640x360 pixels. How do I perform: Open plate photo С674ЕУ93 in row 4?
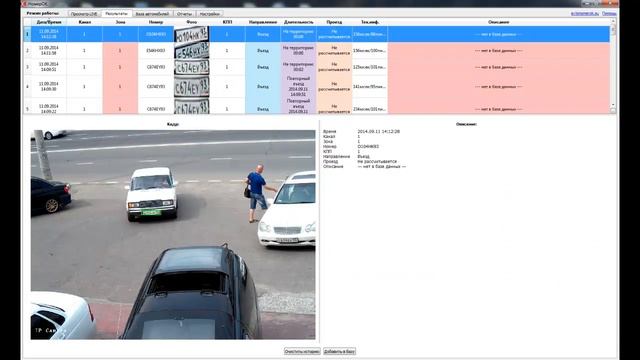[191, 87]
